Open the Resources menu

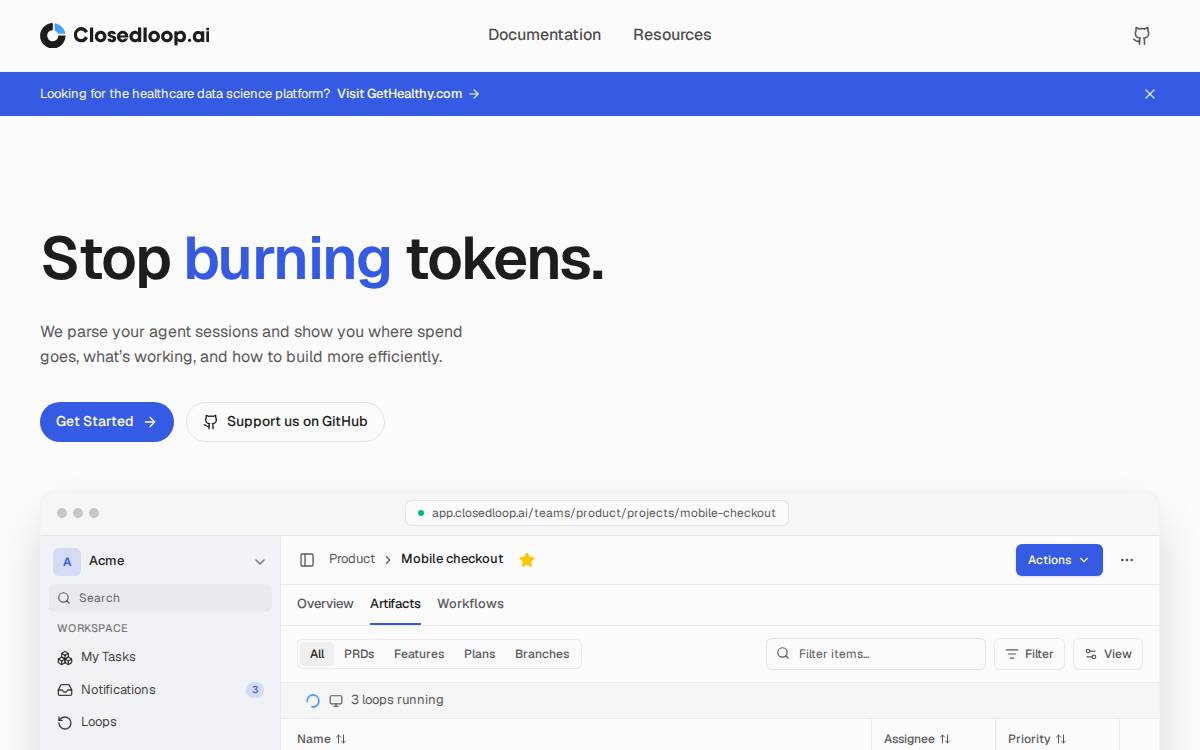point(672,35)
